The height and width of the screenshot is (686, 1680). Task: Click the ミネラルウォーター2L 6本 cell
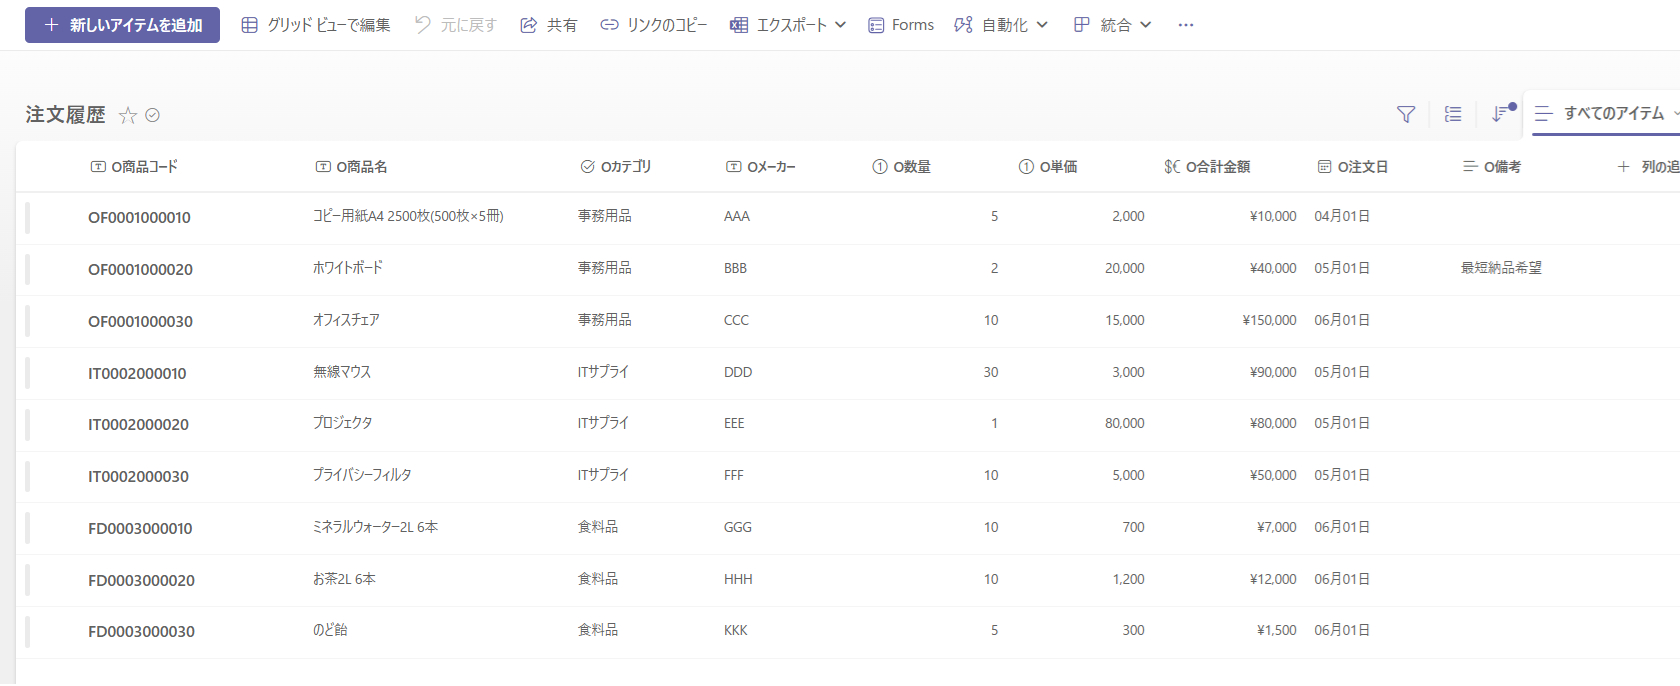375,527
